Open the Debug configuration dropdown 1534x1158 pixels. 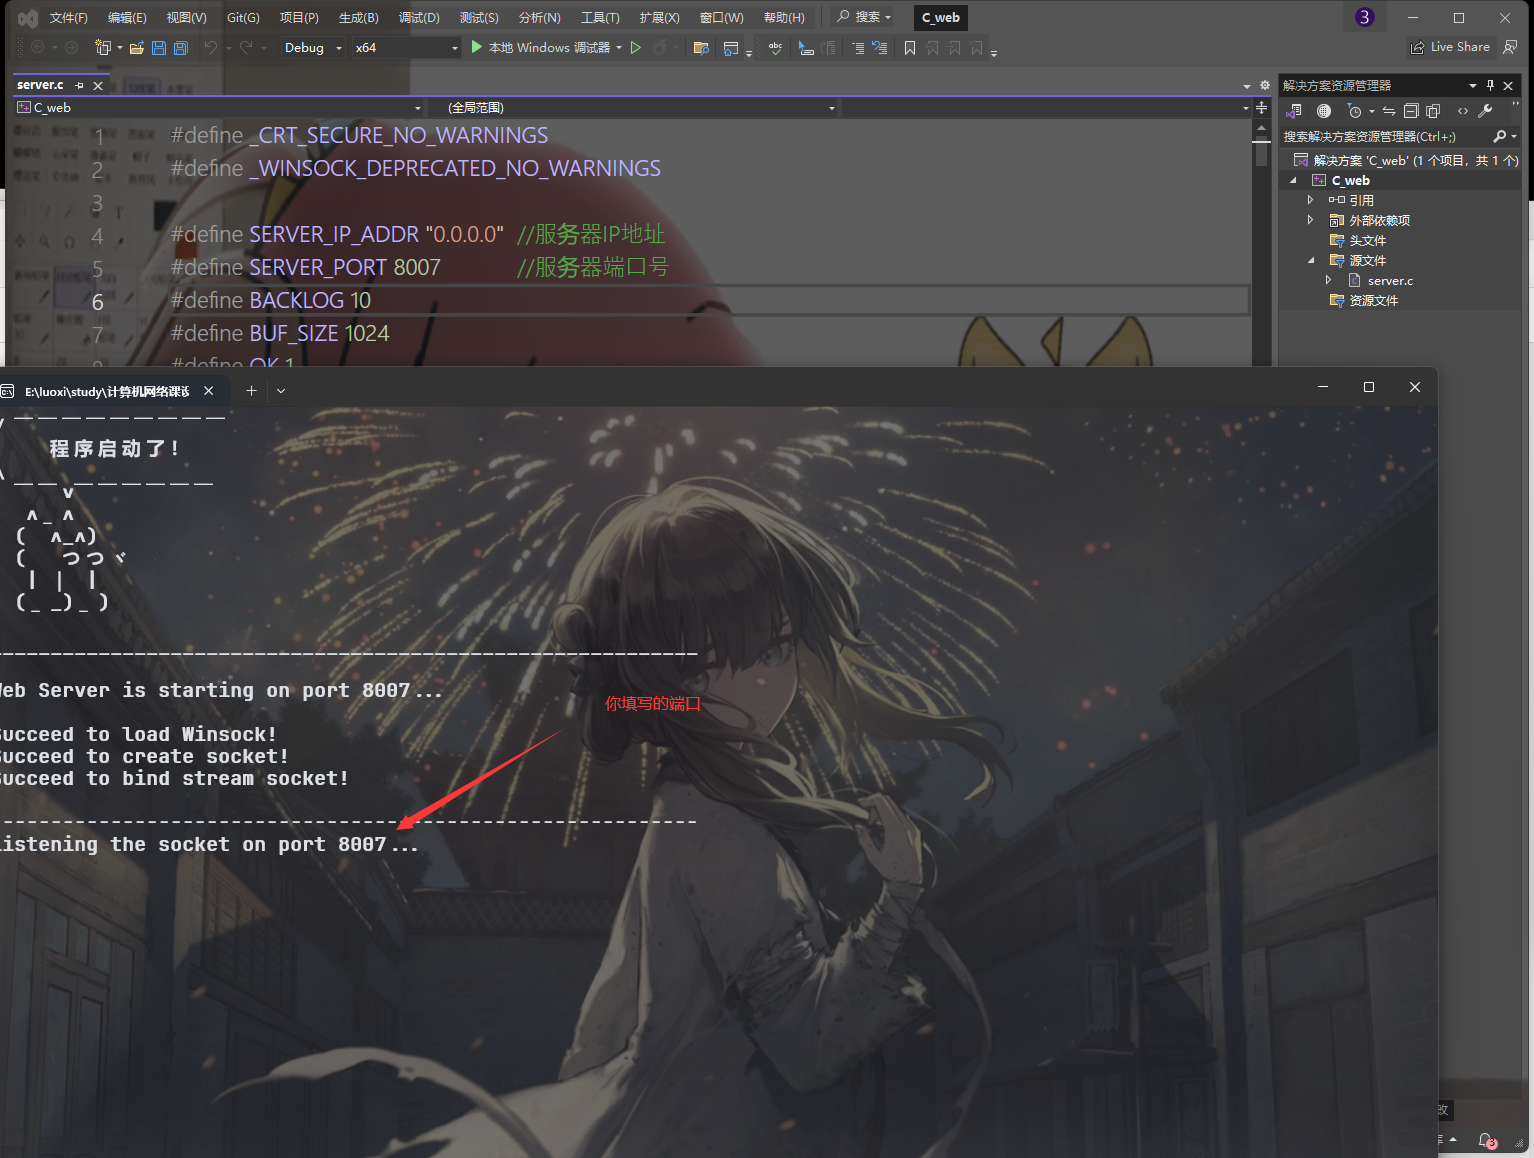coord(313,47)
